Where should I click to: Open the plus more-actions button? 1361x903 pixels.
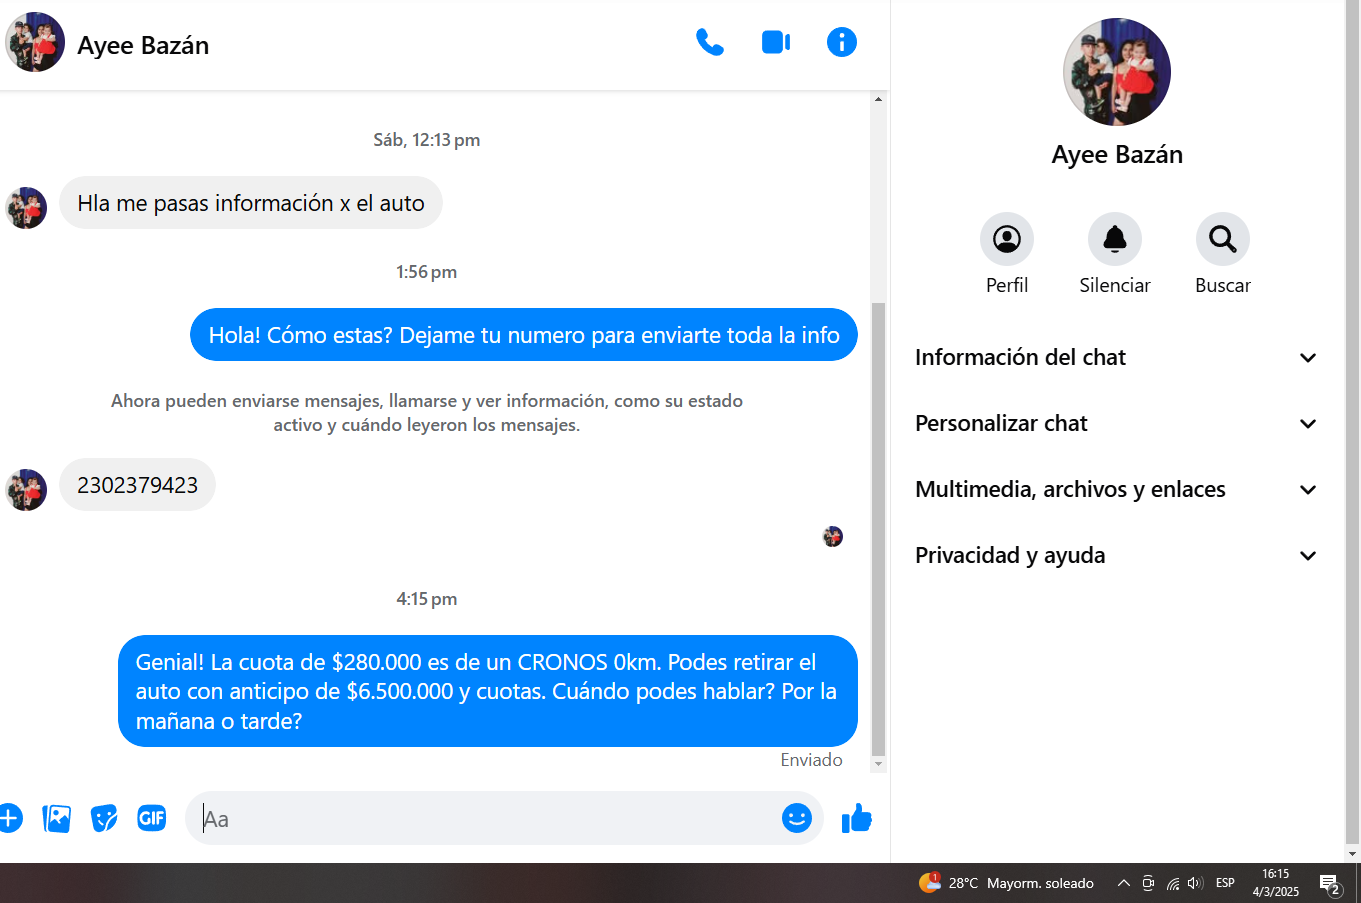[9, 818]
